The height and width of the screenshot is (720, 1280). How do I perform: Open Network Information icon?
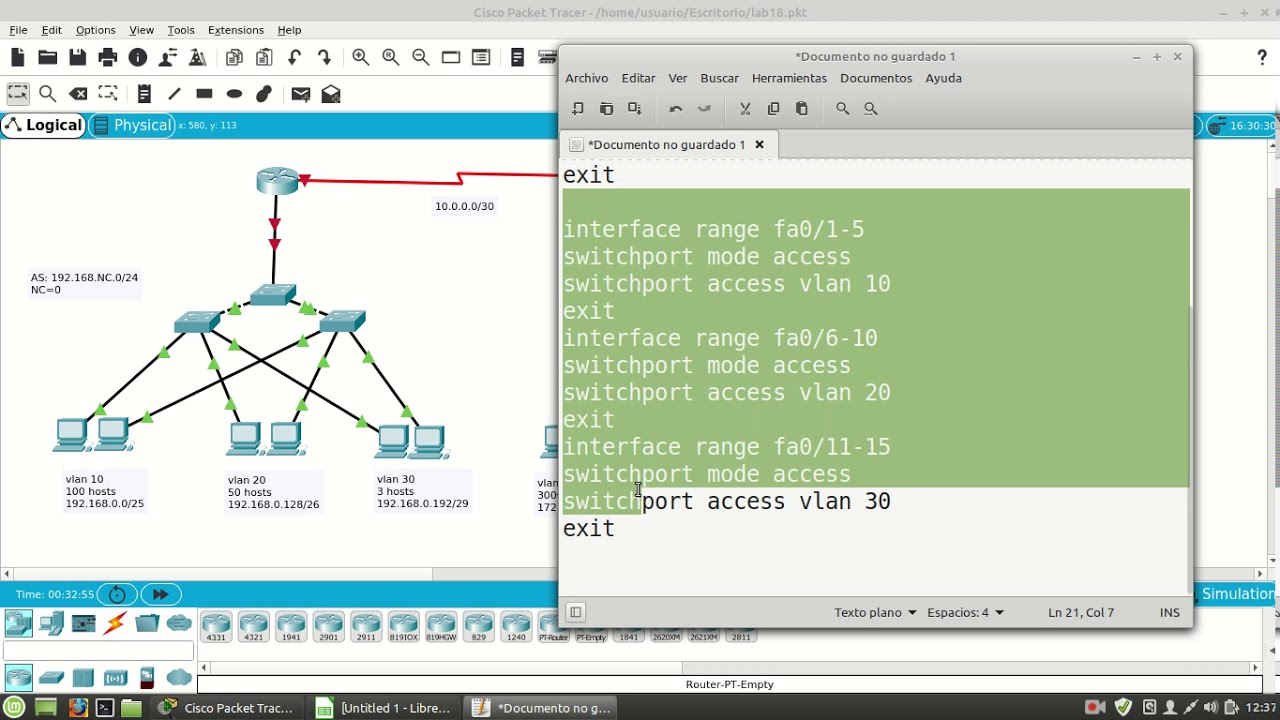138,58
